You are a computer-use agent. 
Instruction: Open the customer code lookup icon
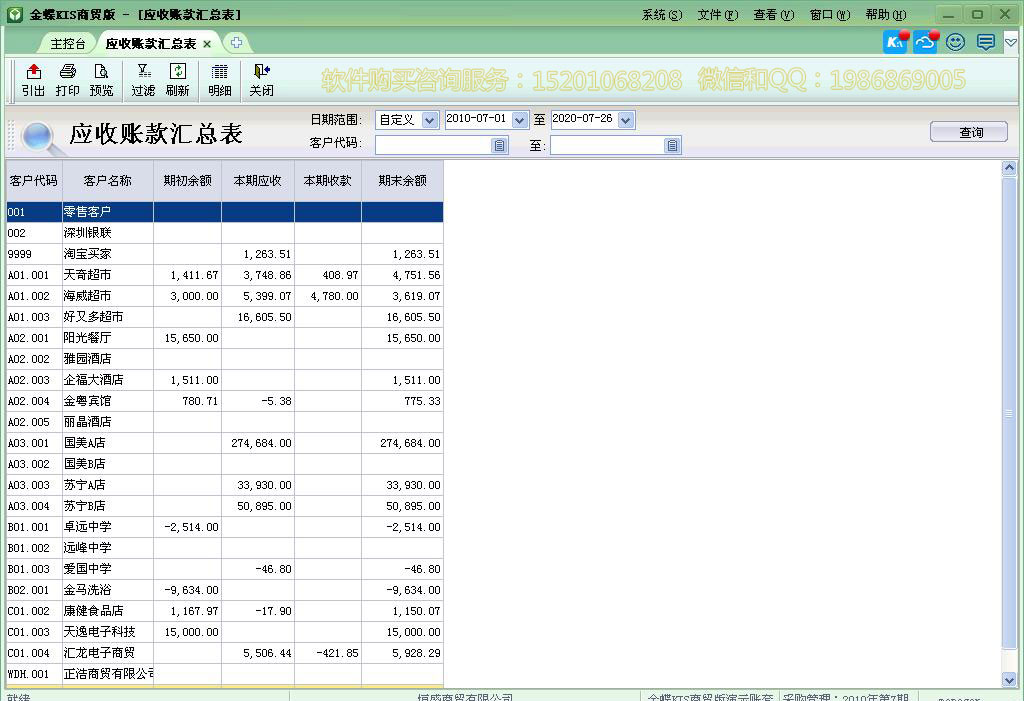[498, 144]
